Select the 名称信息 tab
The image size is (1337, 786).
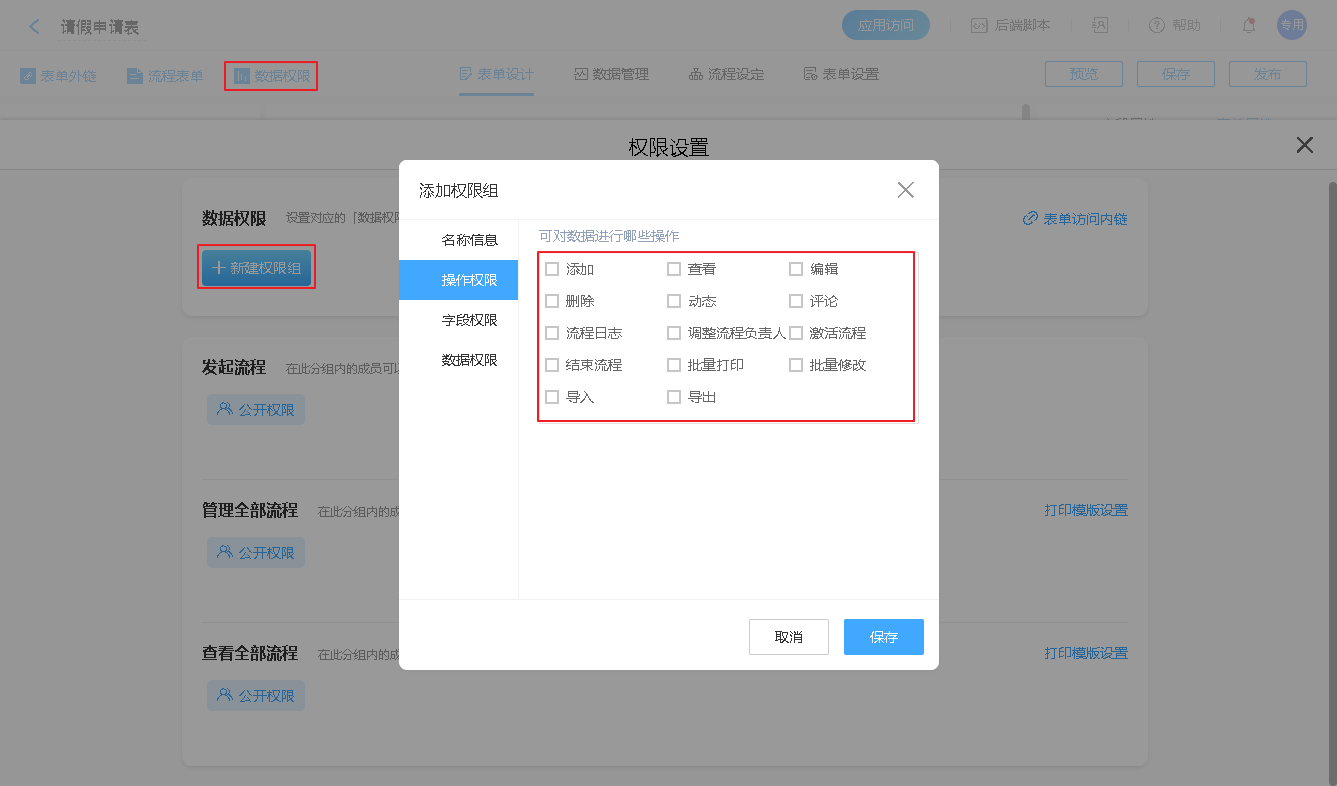click(468, 240)
